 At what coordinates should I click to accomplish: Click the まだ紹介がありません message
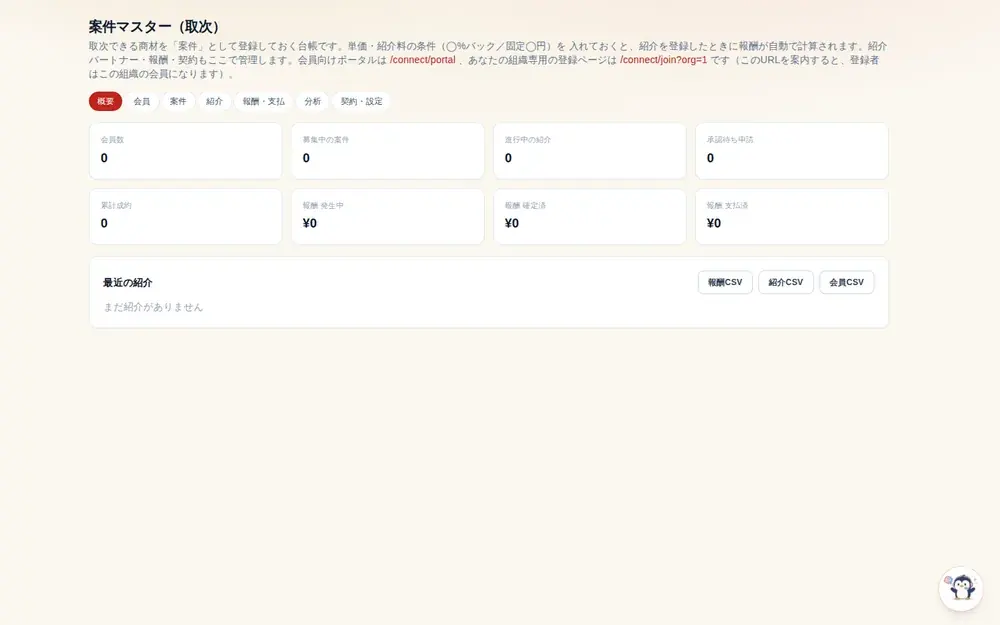tap(153, 307)
